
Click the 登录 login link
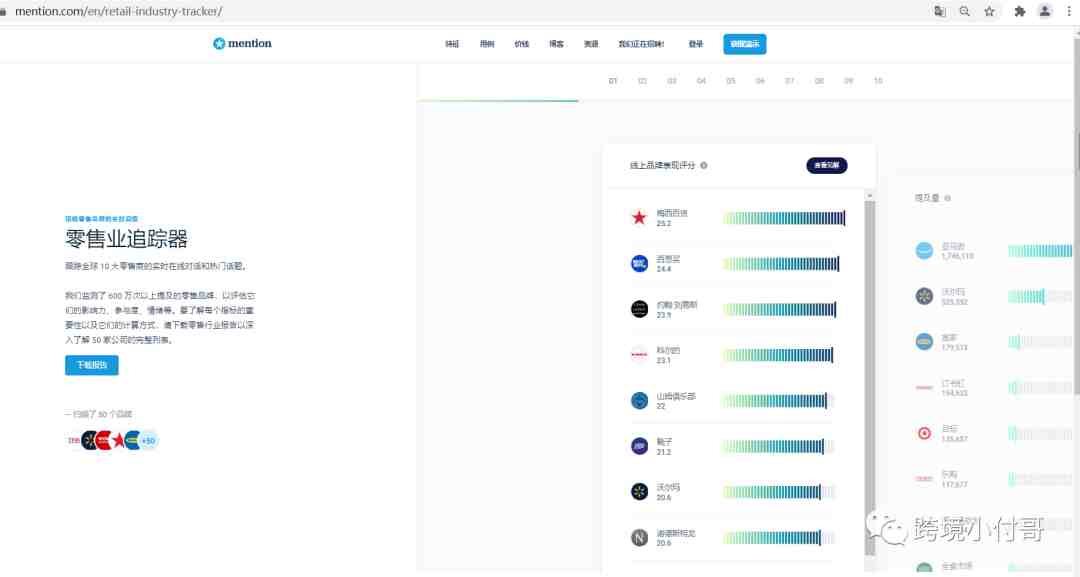point(696,44)
